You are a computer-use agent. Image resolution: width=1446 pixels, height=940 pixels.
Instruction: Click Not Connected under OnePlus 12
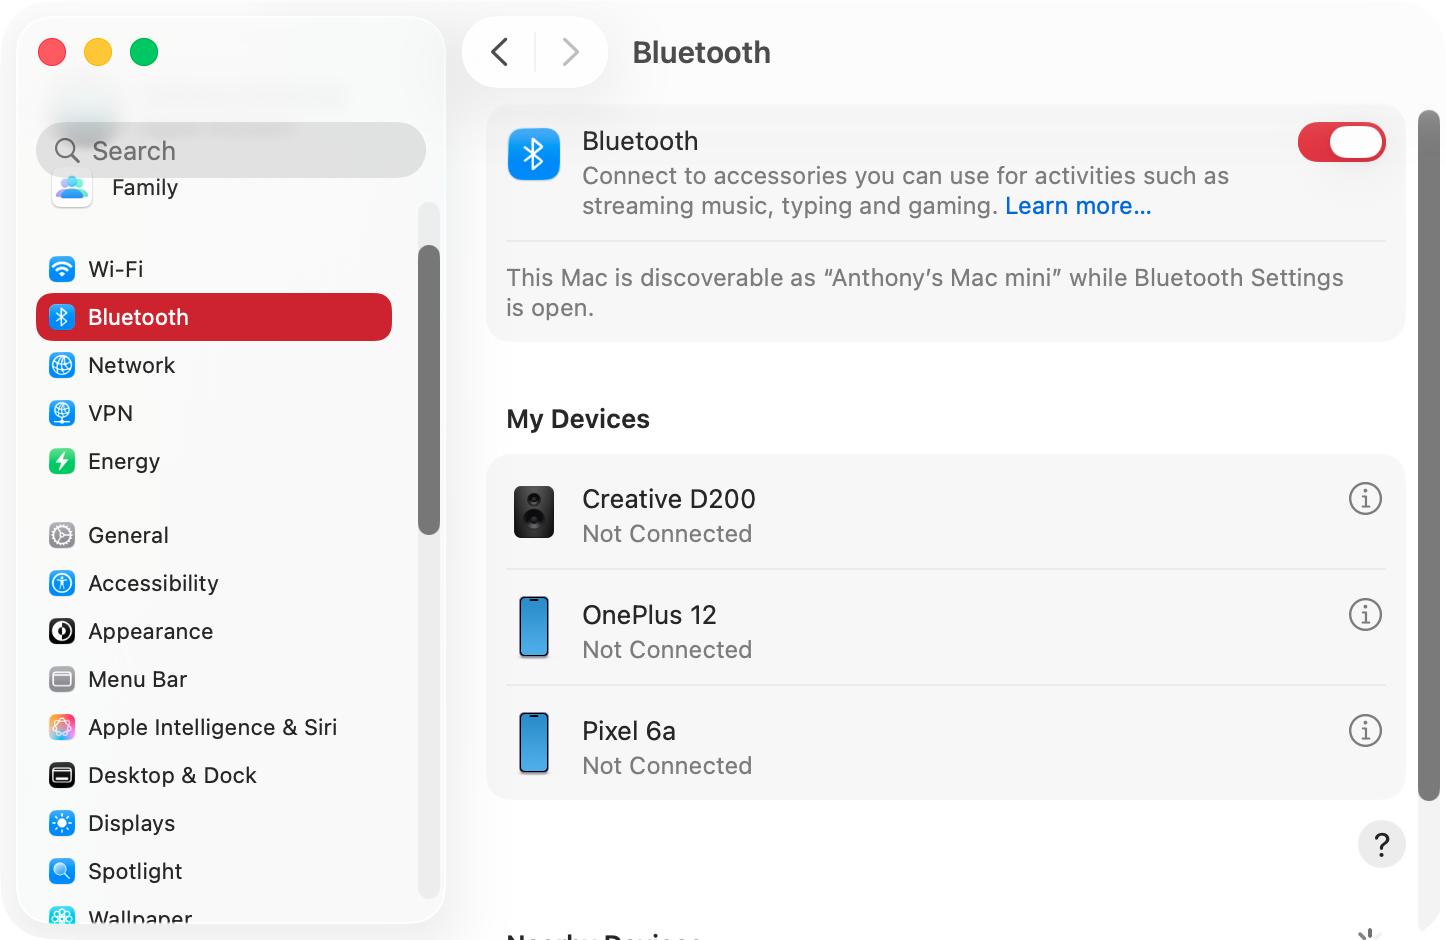[667, 650]
